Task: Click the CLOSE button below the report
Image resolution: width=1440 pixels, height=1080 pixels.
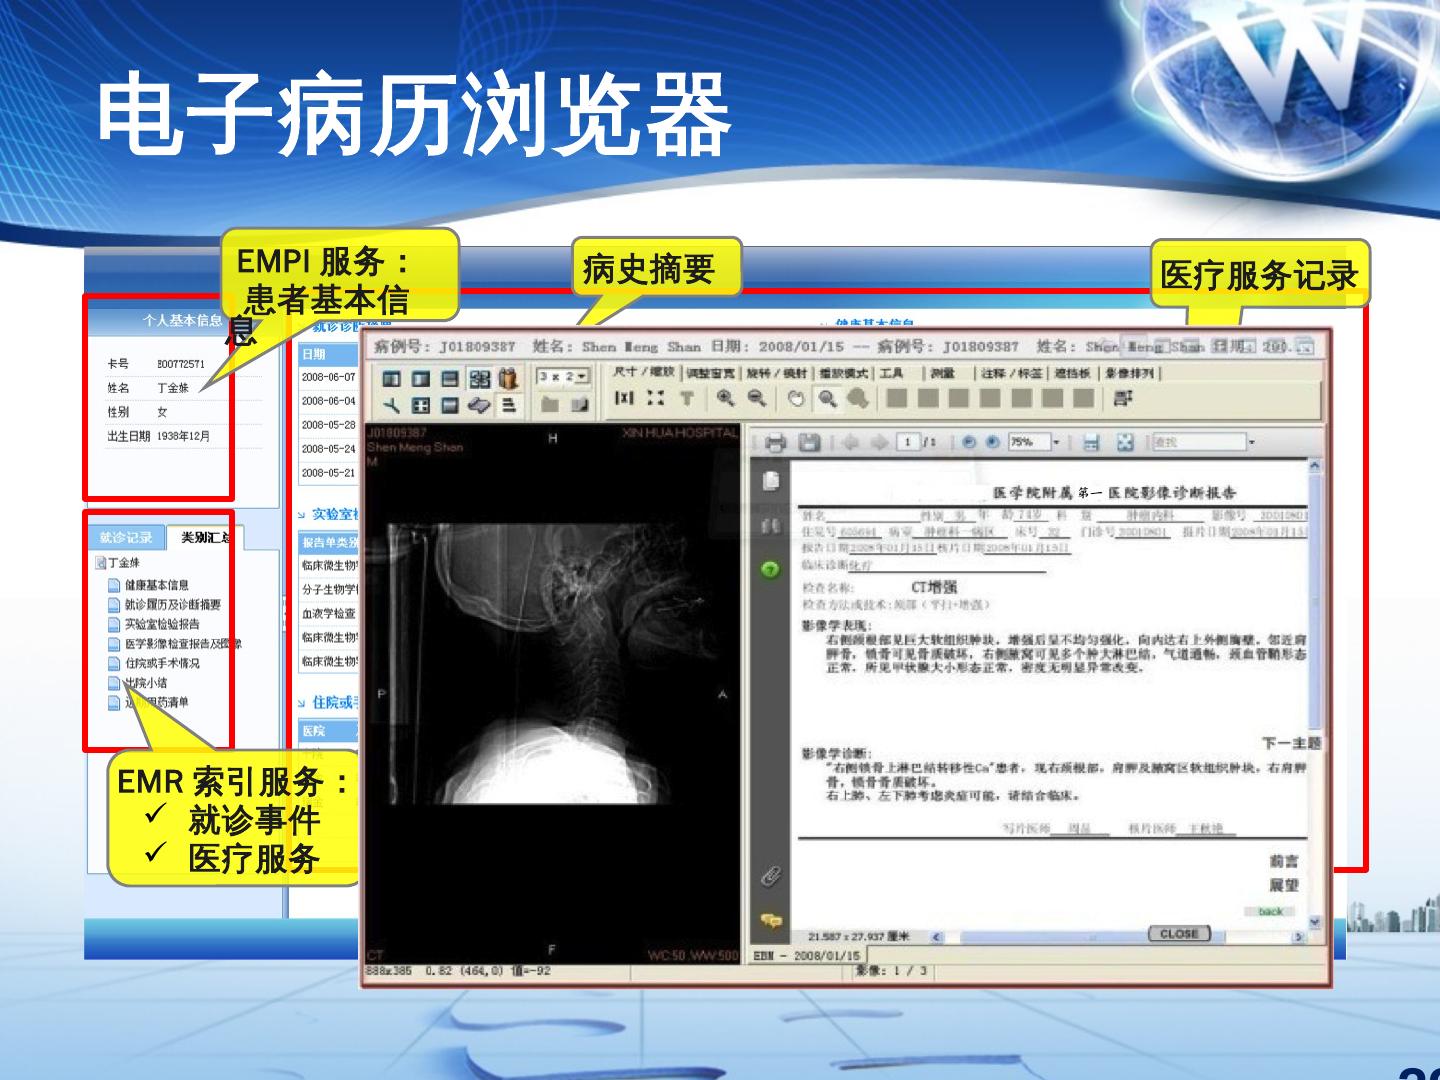Action: 1179,934
